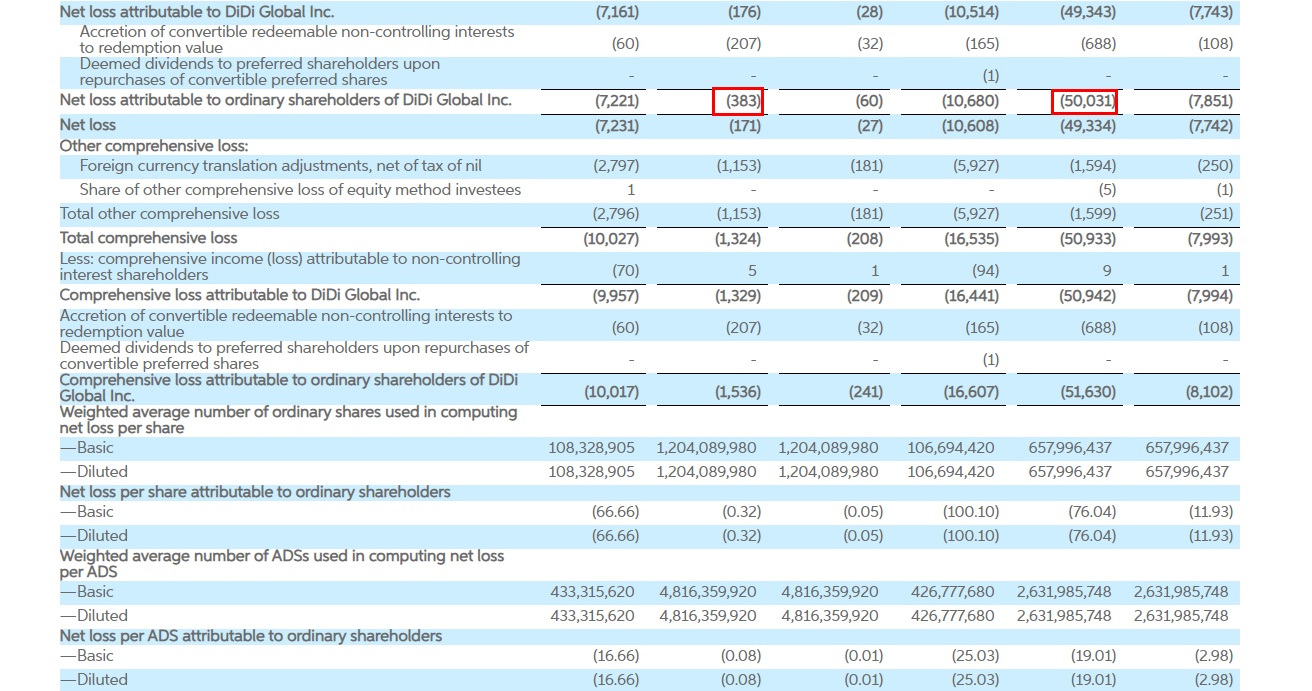Select the 'Net loss attributable to ordinary shareholders' row label
Viewport: 1312px width, 691px height.
[x=286, y=100]
